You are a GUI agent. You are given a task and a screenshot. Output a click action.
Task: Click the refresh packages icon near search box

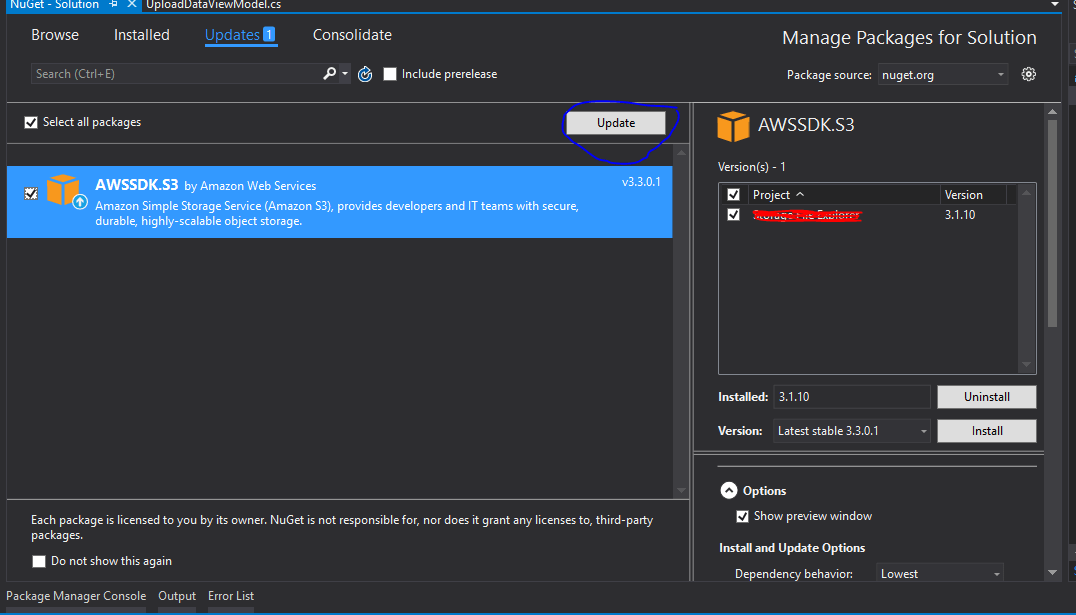pyautogui.click(x=364, y=73)
